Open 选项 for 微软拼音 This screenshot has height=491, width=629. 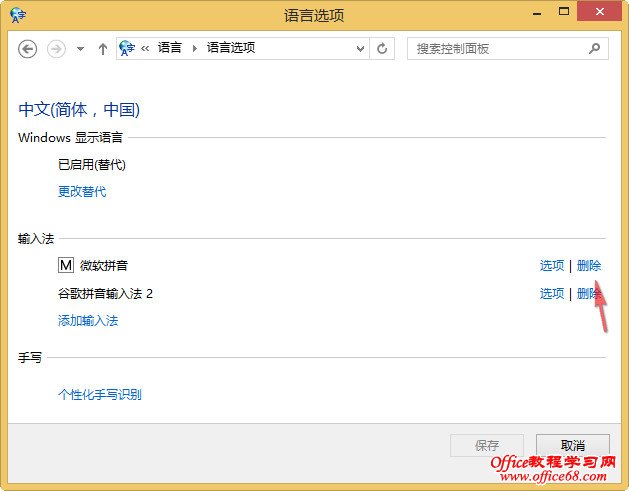[552, 266]
